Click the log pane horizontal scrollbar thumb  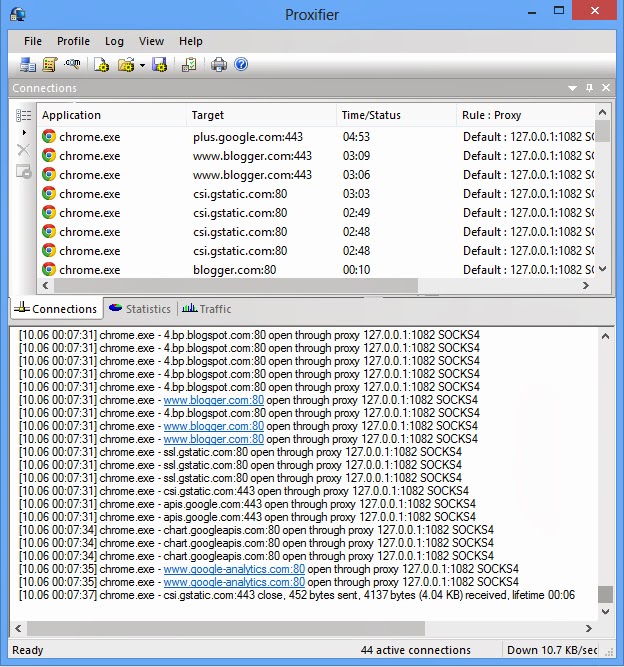pos(226,628)
